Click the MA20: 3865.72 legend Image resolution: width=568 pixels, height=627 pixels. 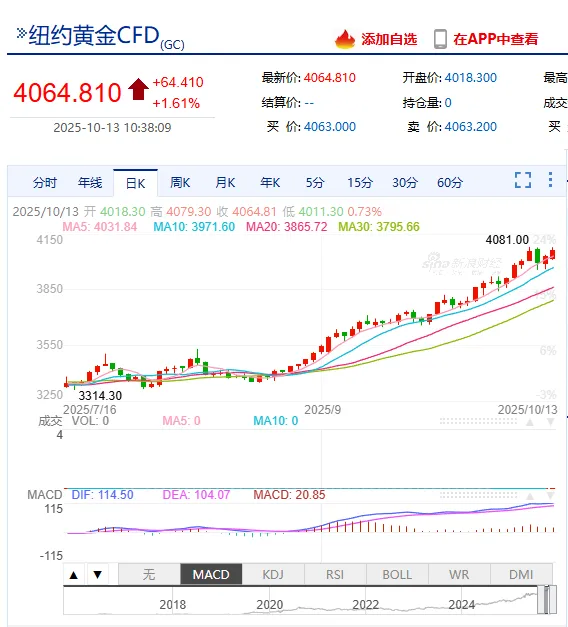click(286, 227)
